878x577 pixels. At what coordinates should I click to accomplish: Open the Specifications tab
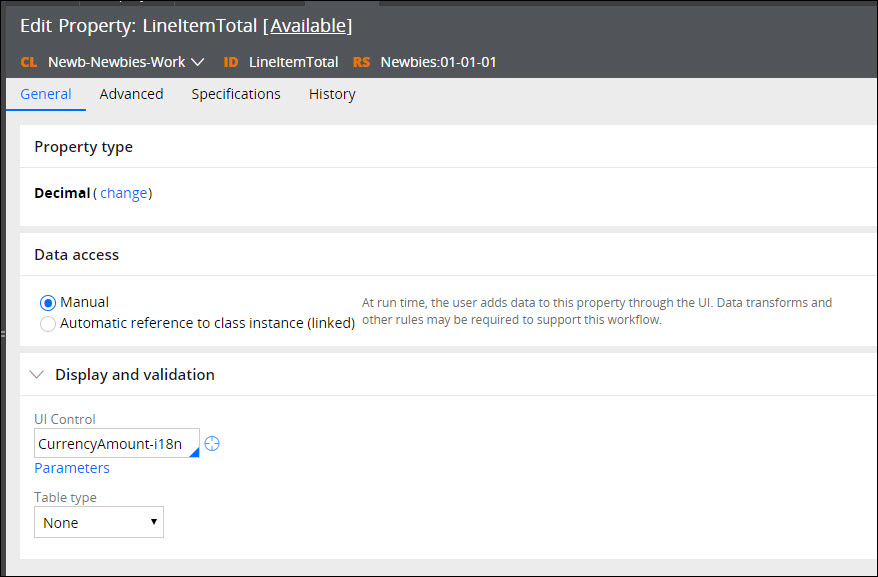click(x=236, y=94)
